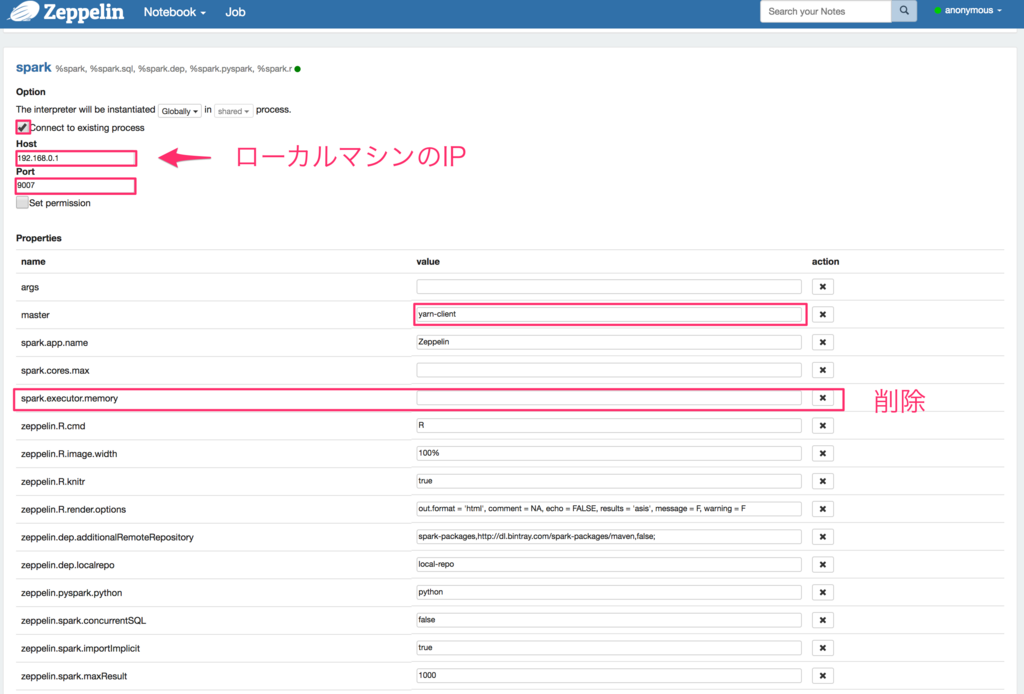Open the Notebook menu
1024x694 pixels.
tap(174, 12)
